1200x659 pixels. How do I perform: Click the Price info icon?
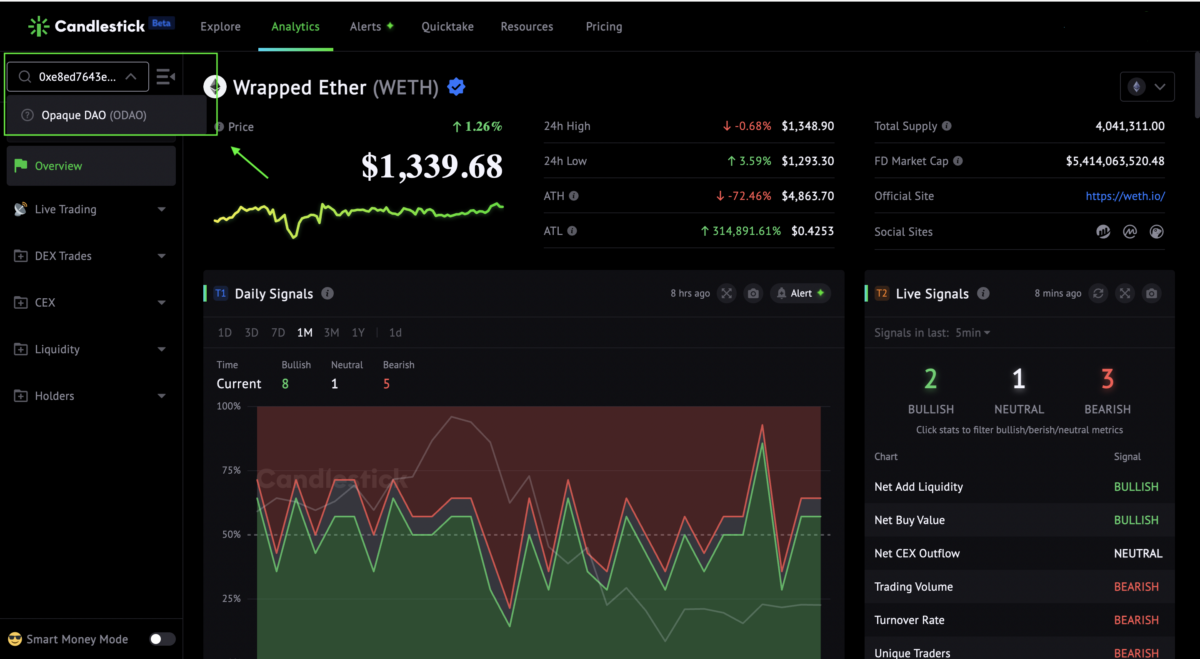[219, 127]
